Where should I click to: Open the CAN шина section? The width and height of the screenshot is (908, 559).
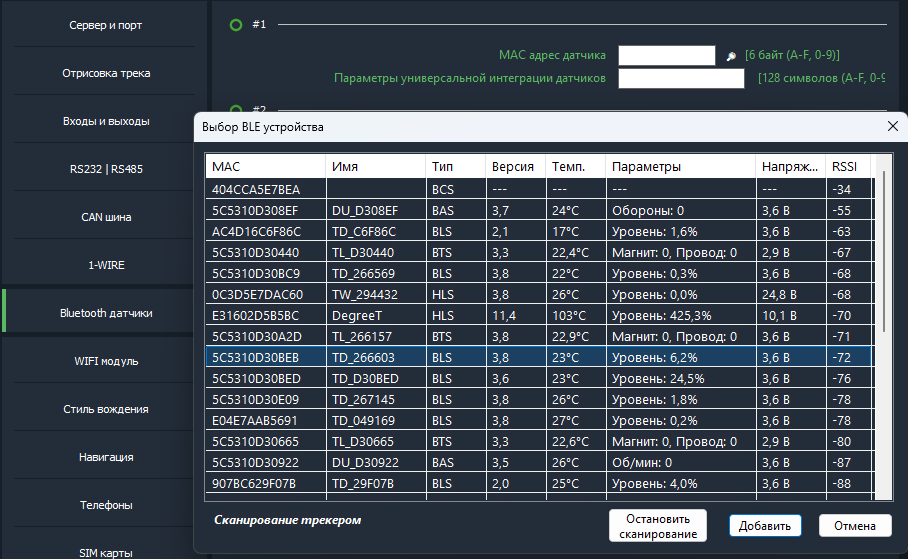(105, 217)
